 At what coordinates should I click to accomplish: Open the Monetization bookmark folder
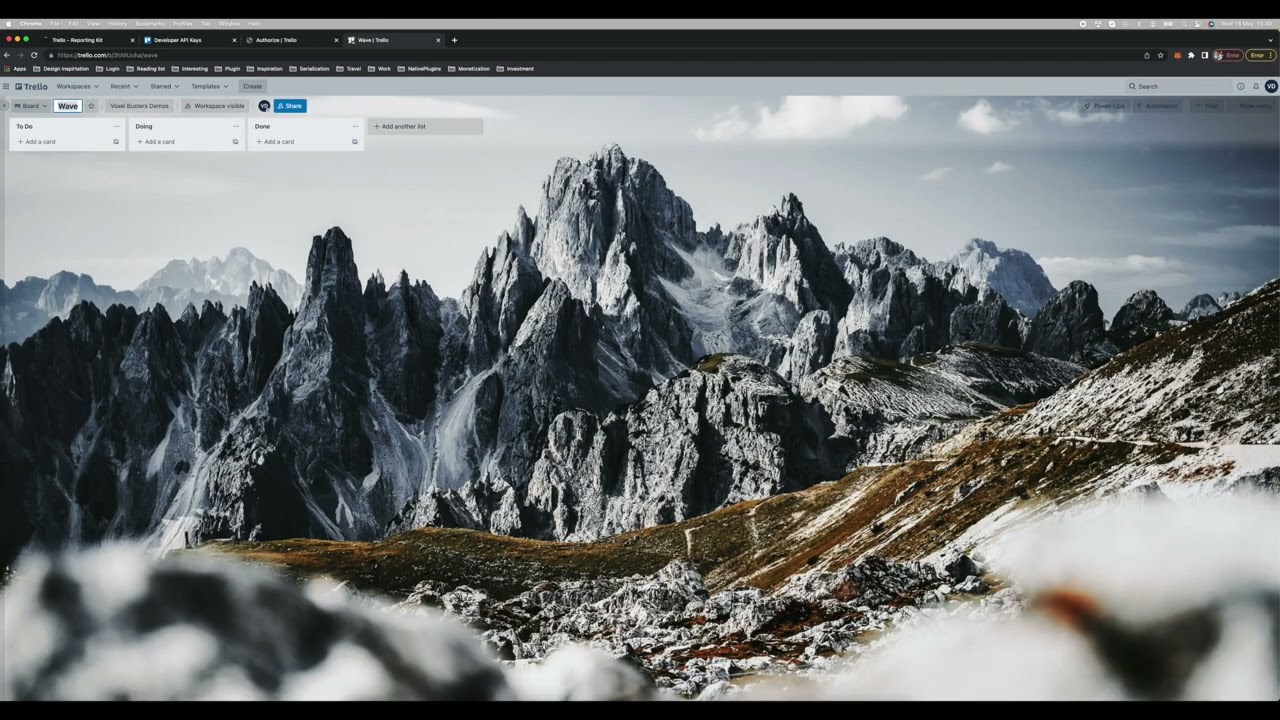click(x=469, y=69)
